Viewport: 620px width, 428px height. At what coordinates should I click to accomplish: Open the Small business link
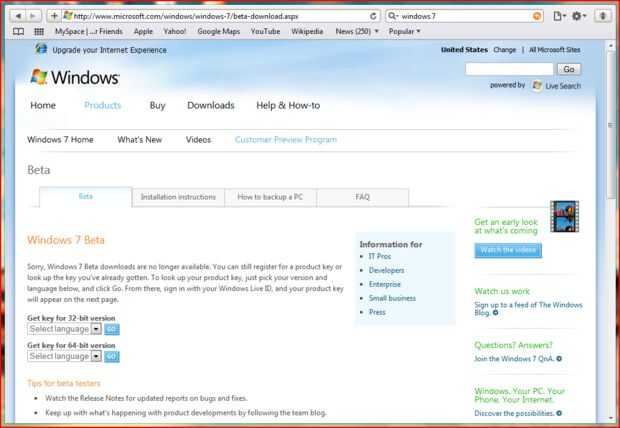[392, 298]
